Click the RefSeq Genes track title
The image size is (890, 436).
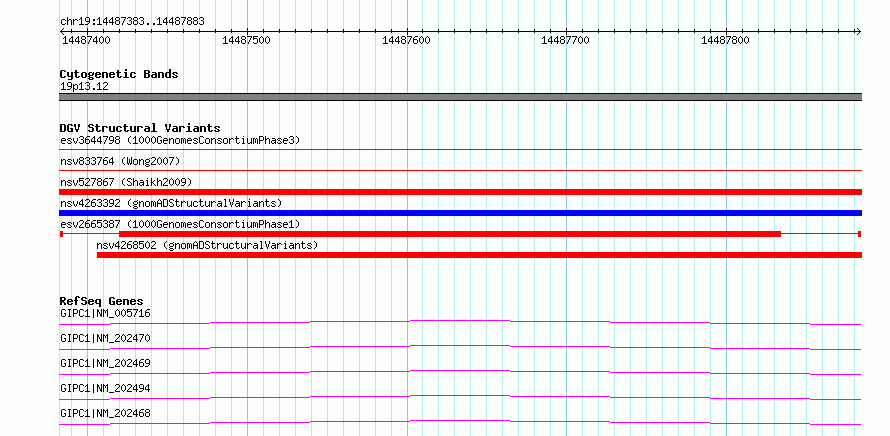coord(102,301)
